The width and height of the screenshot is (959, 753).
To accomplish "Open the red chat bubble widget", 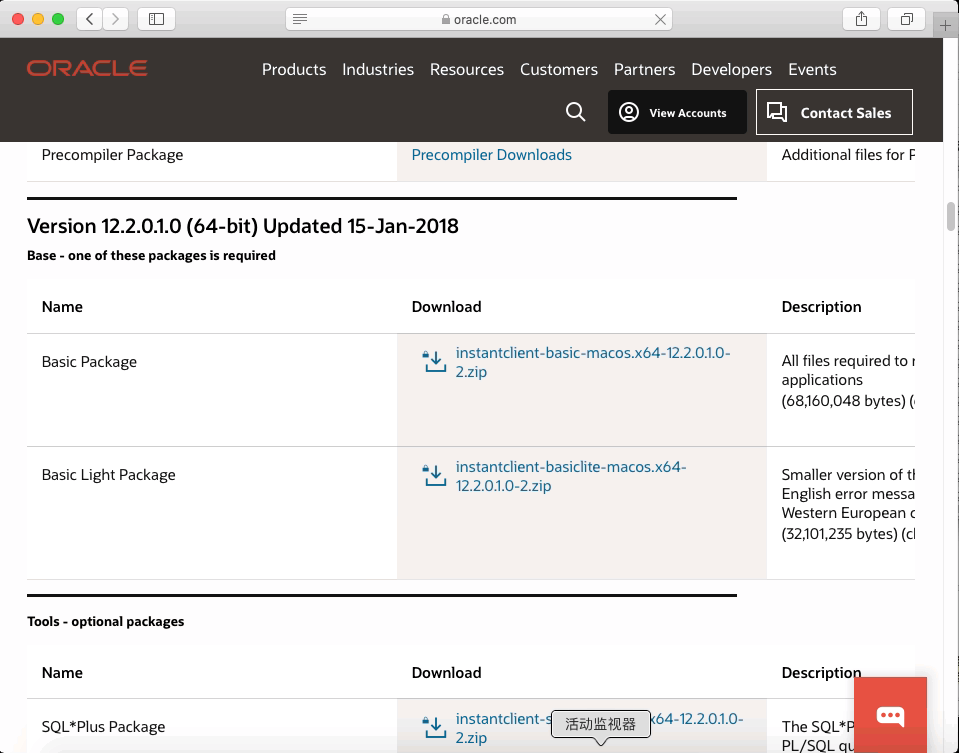I will pyautogui.click(x=890, y=715).
